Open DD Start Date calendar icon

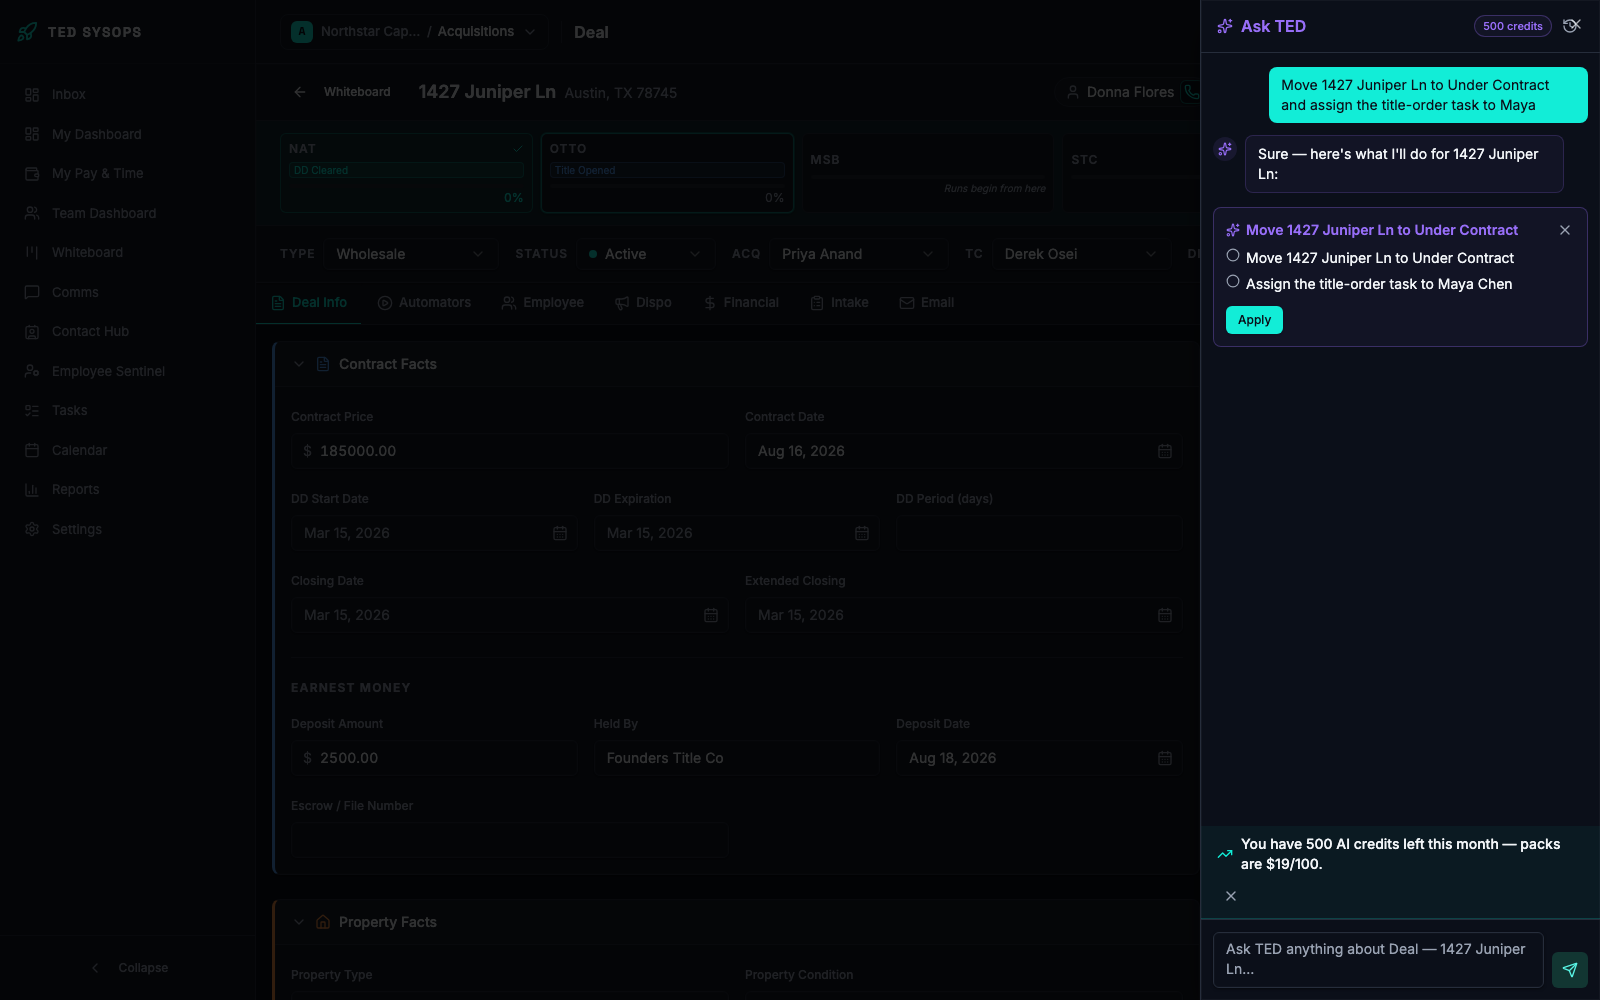[560, 533]
